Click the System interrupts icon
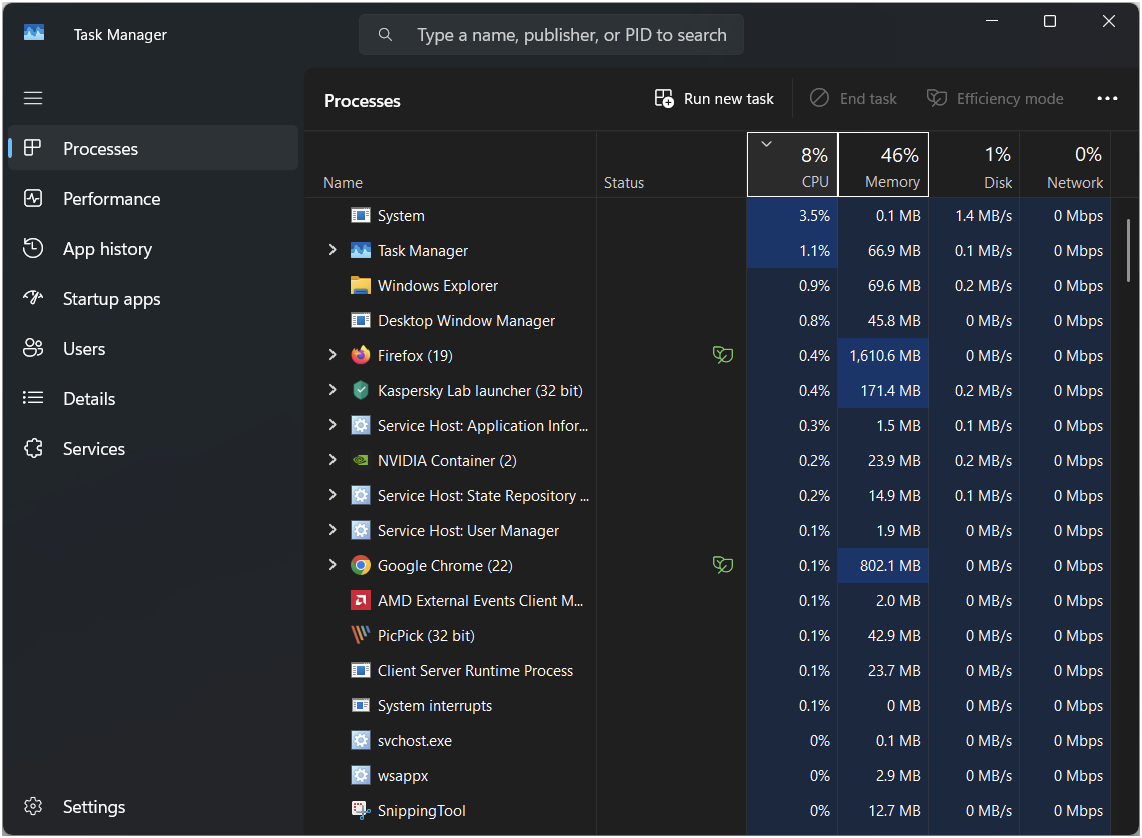The height and width of the screenshot is (838, 1142). (x=361, y=705)
